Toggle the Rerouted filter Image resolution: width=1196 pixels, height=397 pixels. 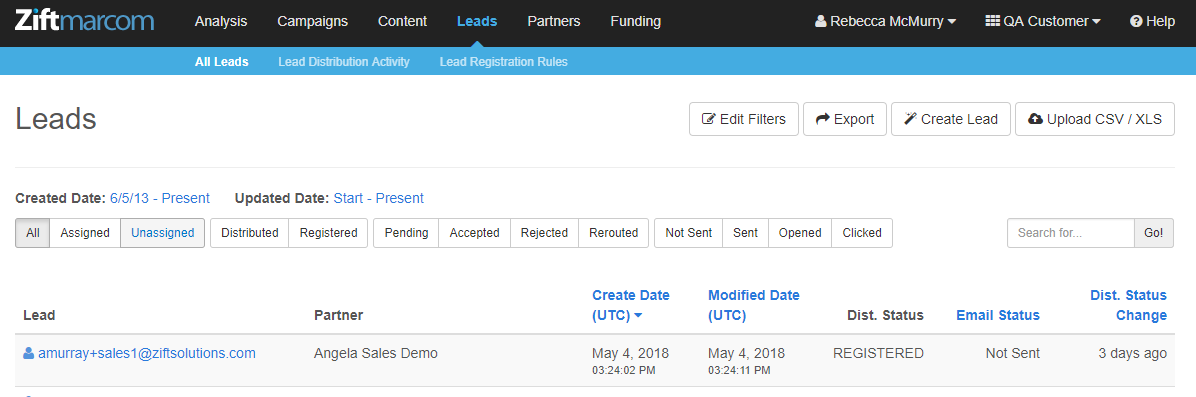[x=613, y=233]
